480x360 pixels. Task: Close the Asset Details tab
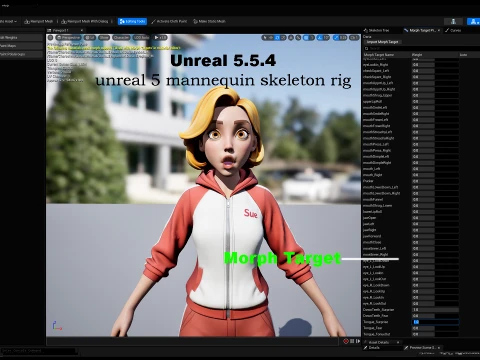point(398,342)
